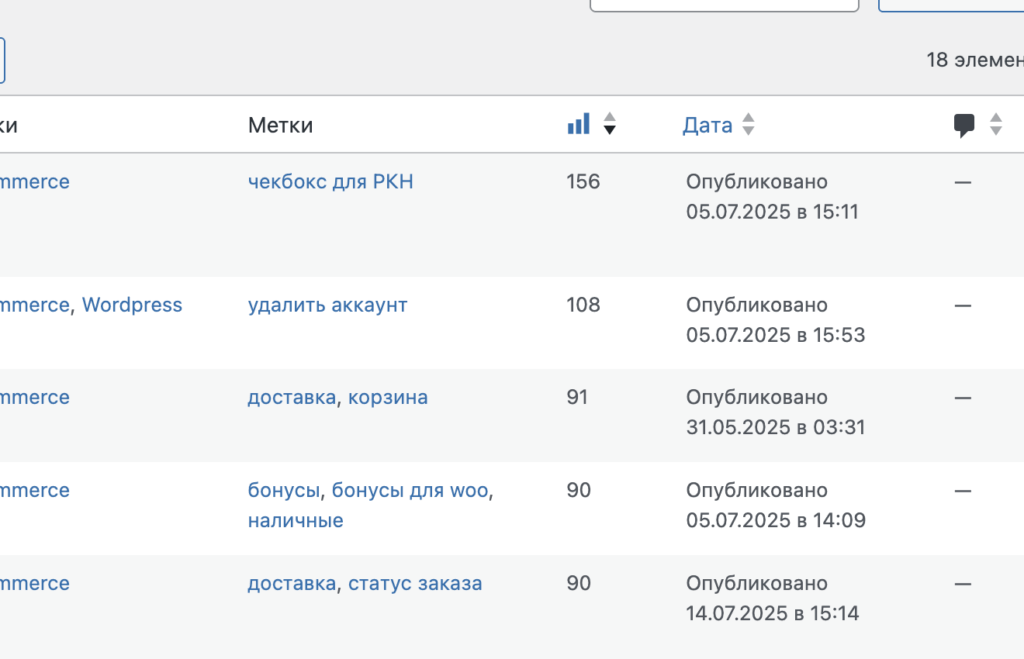Sort the table by Дата column
The width and height of the screenshot is (1024, 659).
(x=707, y=125)
